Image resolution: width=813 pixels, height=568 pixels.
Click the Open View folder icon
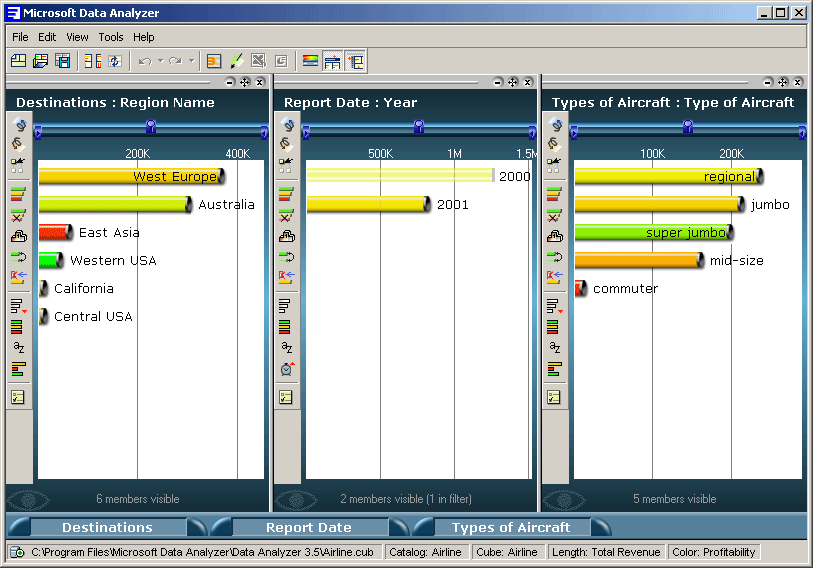pyautogui.click(x=40, y=61)
